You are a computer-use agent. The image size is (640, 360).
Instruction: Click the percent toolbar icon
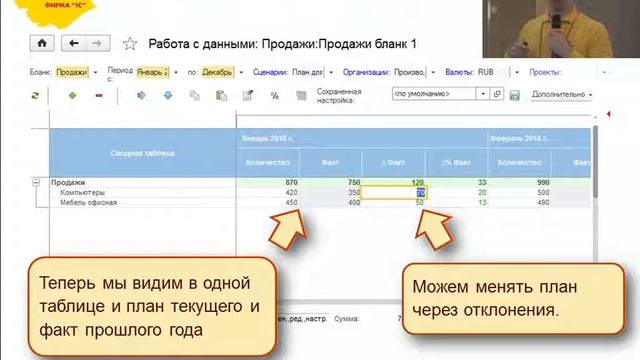coord(275,96)
